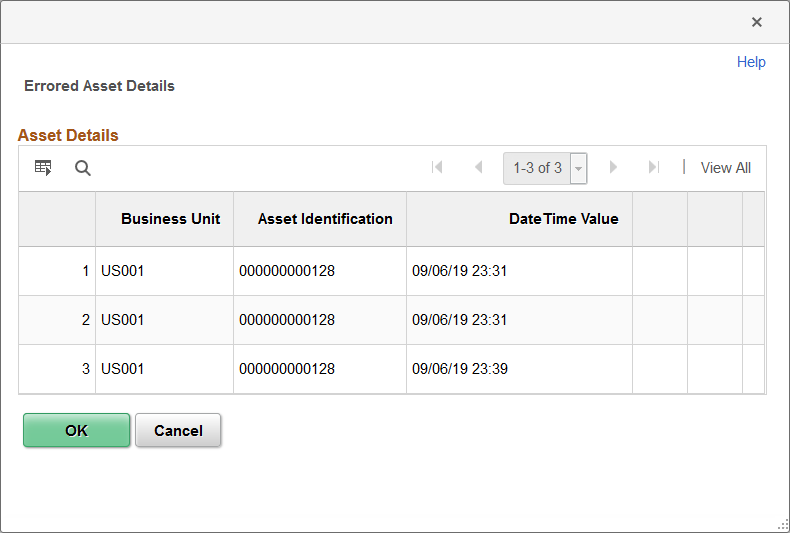Click the magnifier Find icon in grid

(83, 168)
